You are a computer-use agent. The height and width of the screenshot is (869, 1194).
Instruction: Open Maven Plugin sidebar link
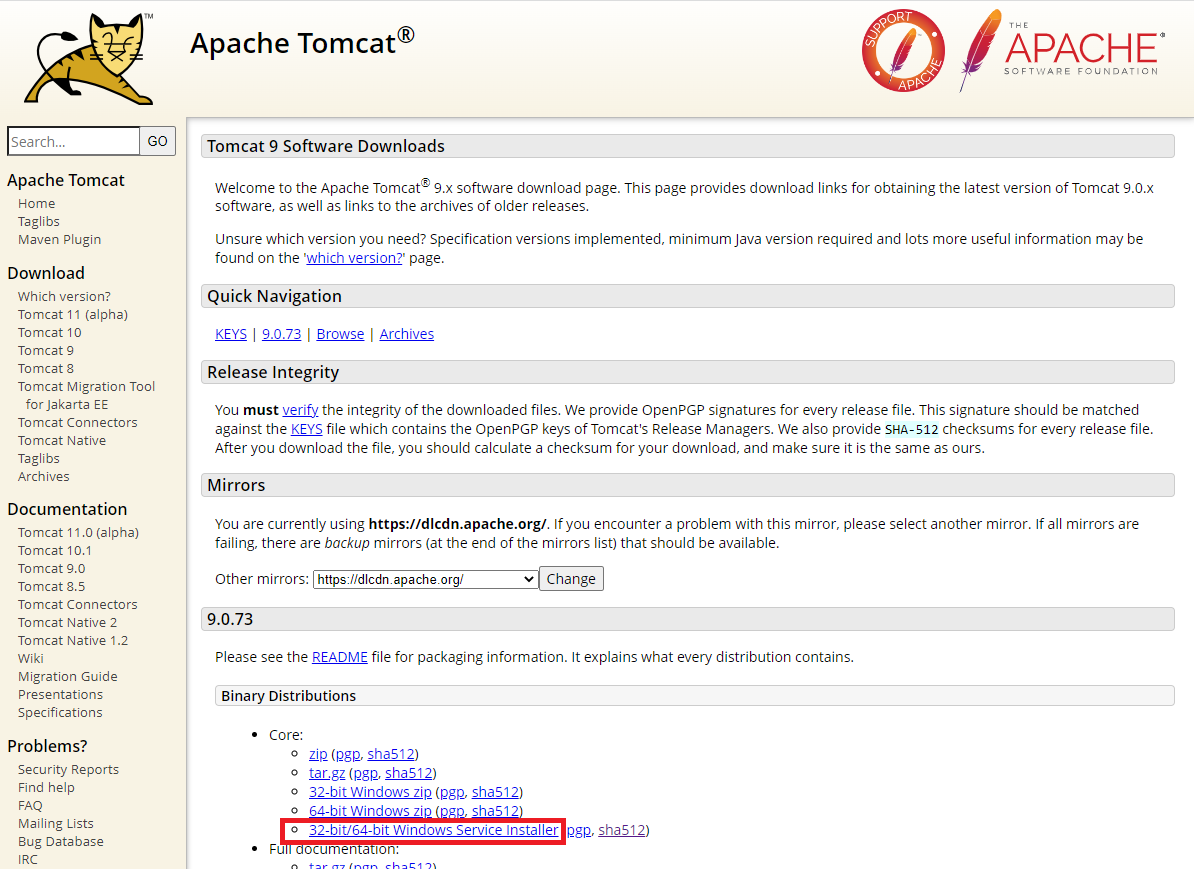(59, 239)
